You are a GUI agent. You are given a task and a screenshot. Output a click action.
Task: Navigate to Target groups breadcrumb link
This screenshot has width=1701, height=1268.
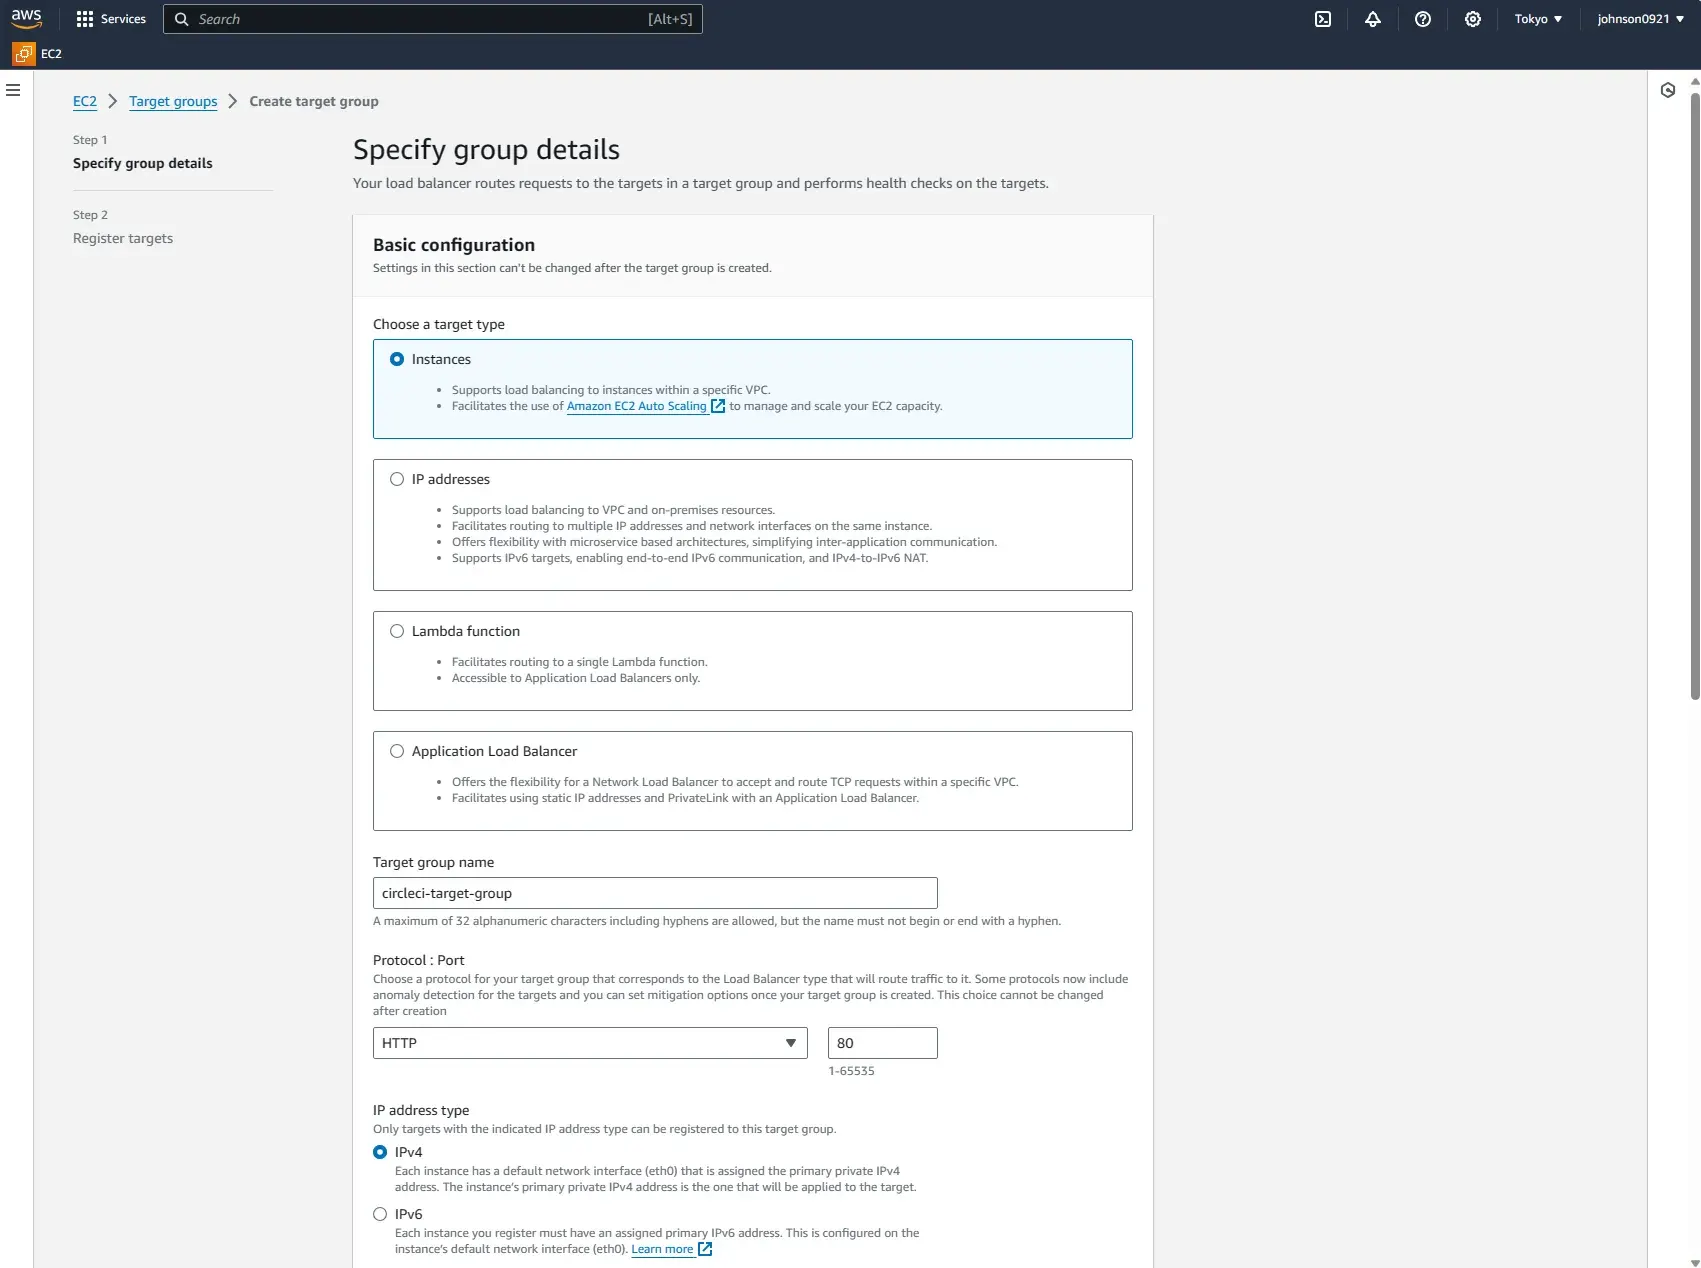(172, 101)
